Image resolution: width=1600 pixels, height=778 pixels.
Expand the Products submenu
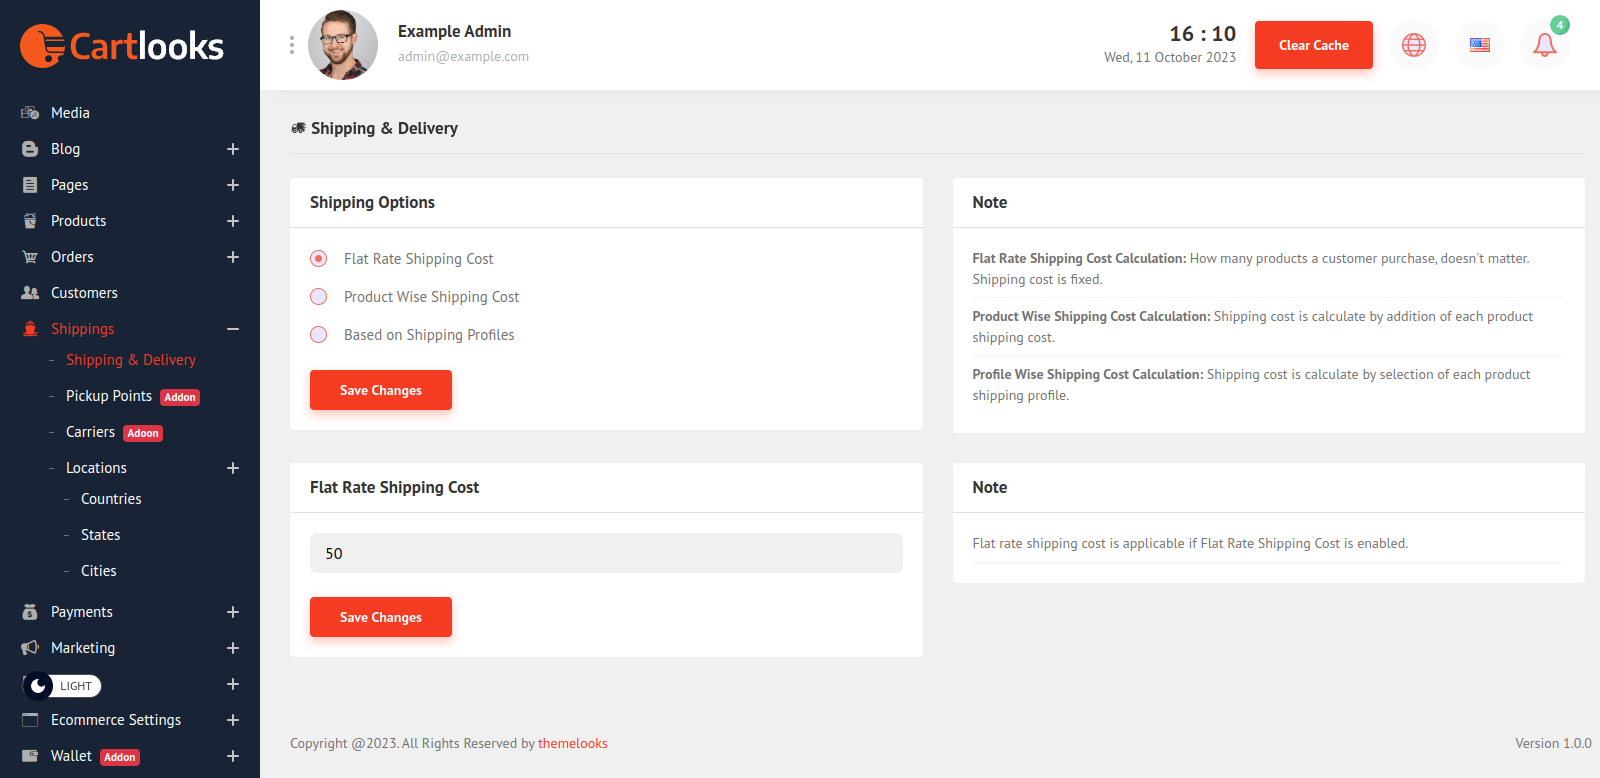pyautogui.click(x=233, y=221)
